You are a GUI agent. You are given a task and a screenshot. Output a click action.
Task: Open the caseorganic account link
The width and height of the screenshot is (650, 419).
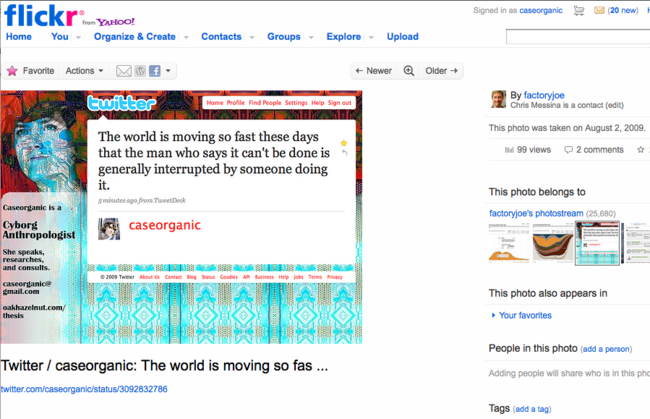click(x=541, y=11)
